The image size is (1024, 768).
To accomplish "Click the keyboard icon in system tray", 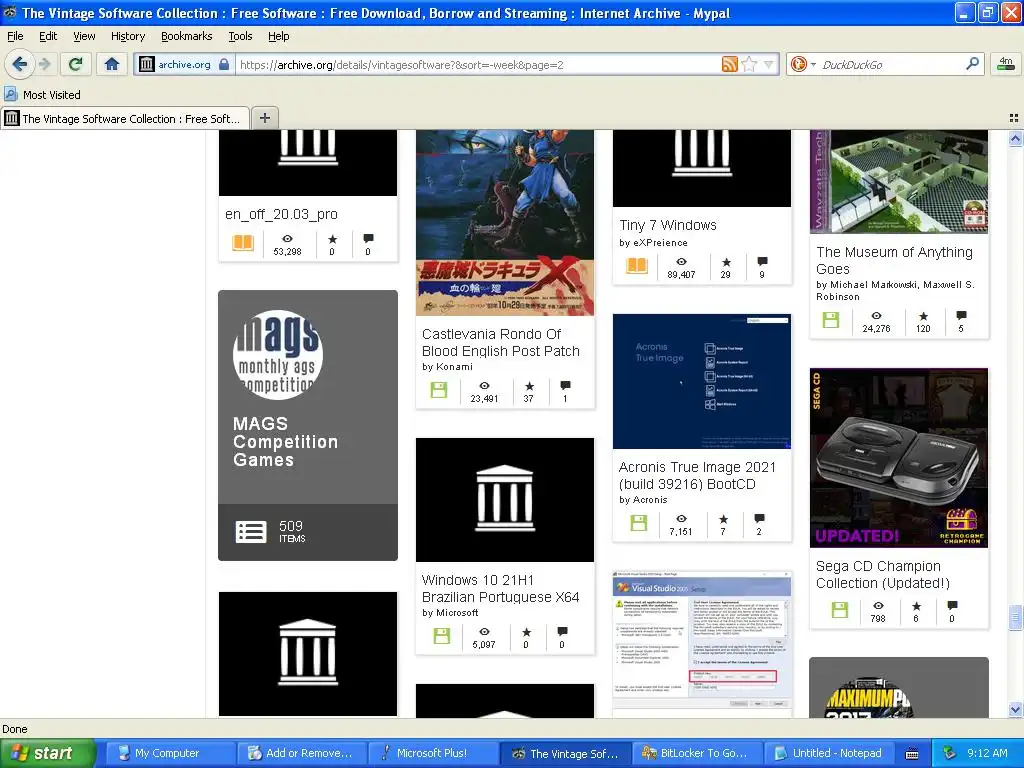I will 912,754.
